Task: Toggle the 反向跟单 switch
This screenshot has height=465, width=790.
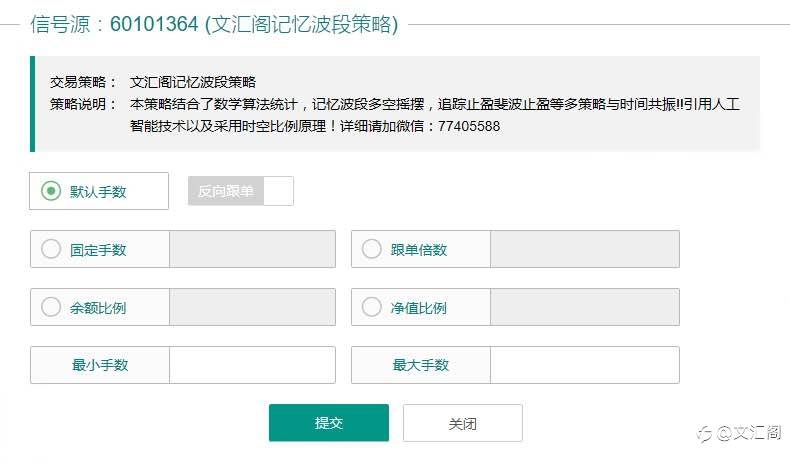Action: (241, 191)
